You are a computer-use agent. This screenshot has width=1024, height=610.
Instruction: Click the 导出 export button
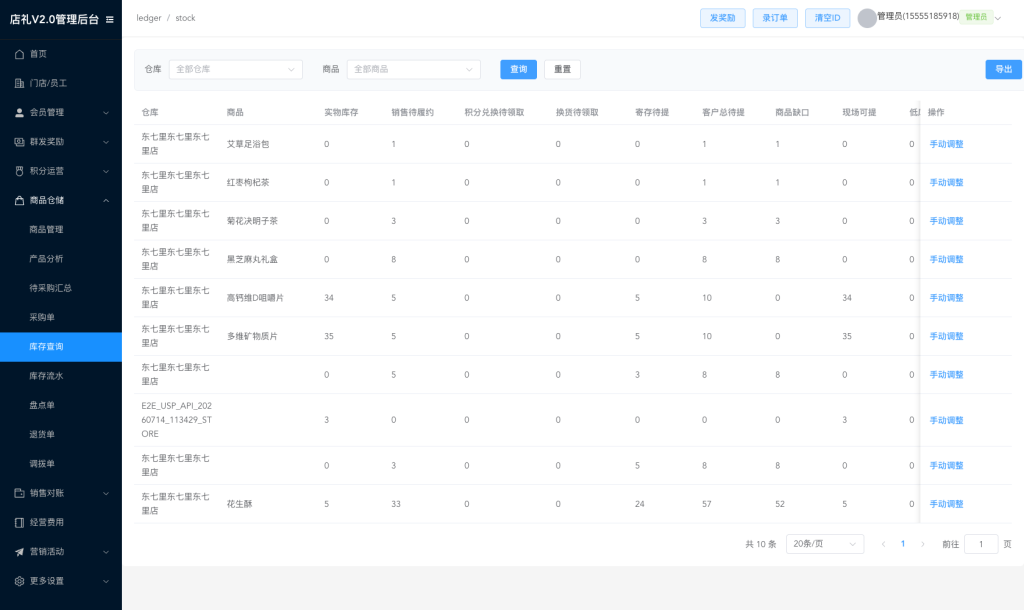[1004, 69]
